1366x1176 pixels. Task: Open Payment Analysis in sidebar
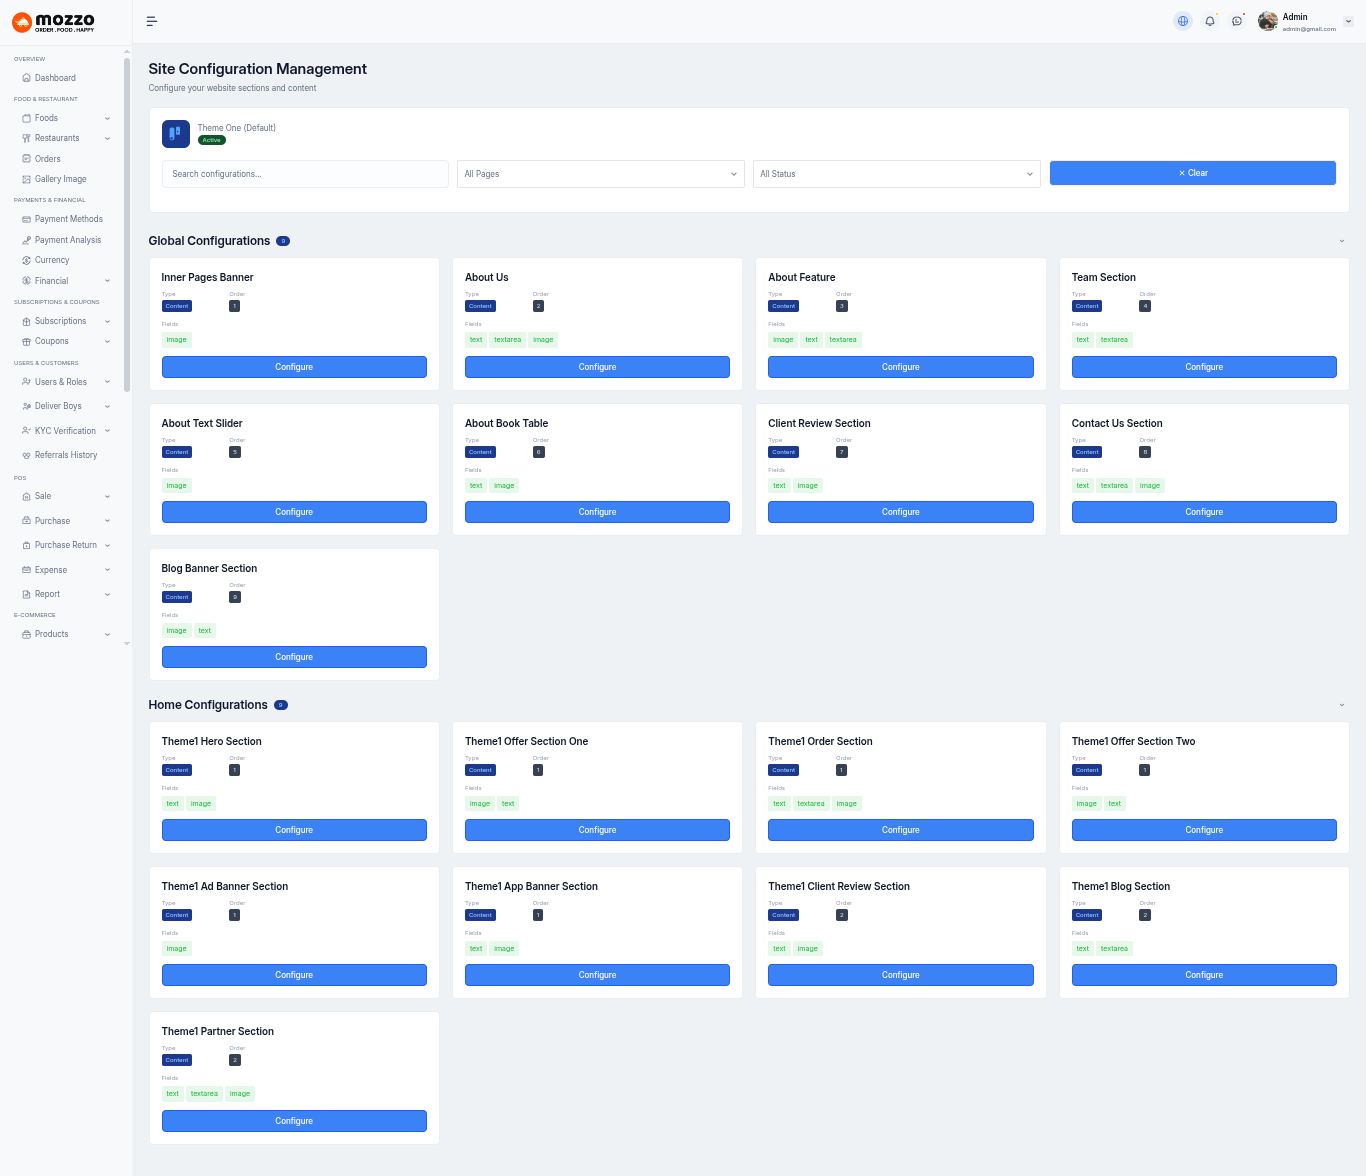[67, 240]
